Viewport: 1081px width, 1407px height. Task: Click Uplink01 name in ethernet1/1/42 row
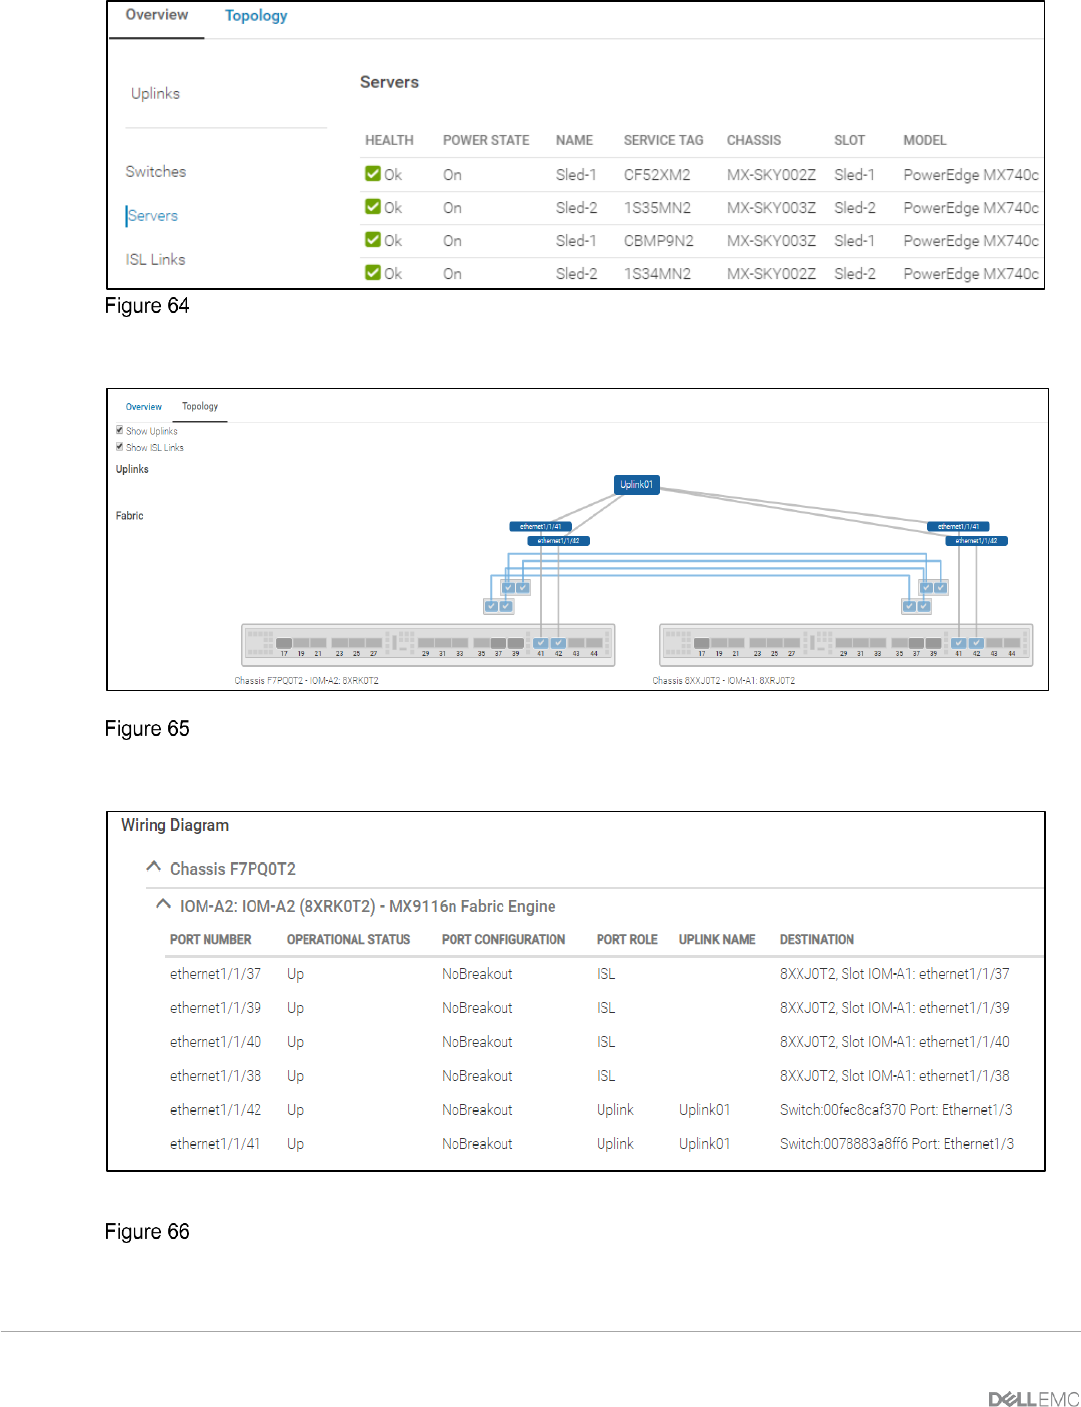[704, 1110]
